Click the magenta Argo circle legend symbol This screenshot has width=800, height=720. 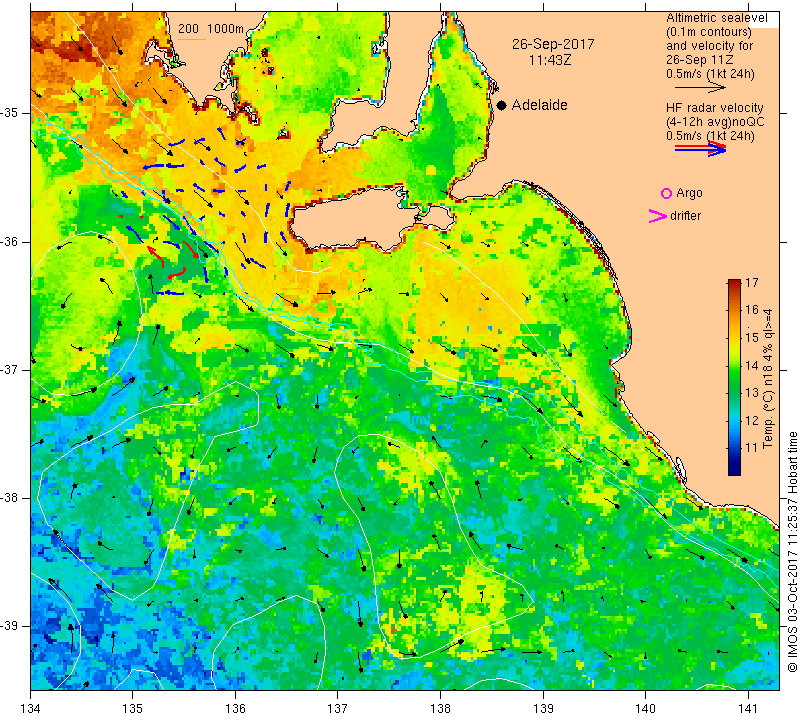click(666, 193)
